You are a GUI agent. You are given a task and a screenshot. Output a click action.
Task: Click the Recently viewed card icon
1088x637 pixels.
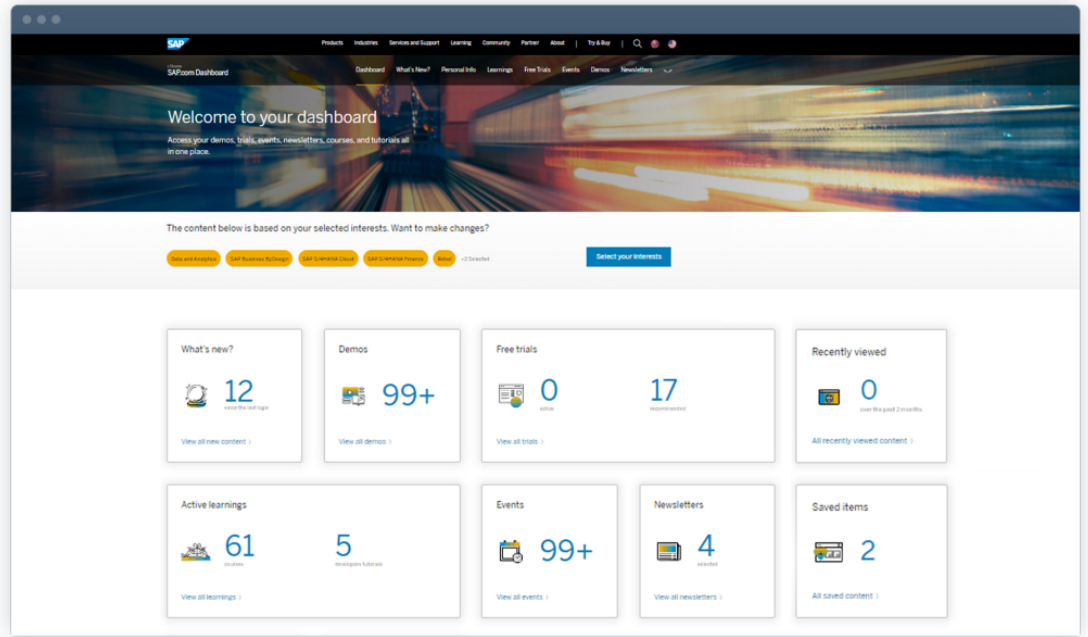(828, 397)
